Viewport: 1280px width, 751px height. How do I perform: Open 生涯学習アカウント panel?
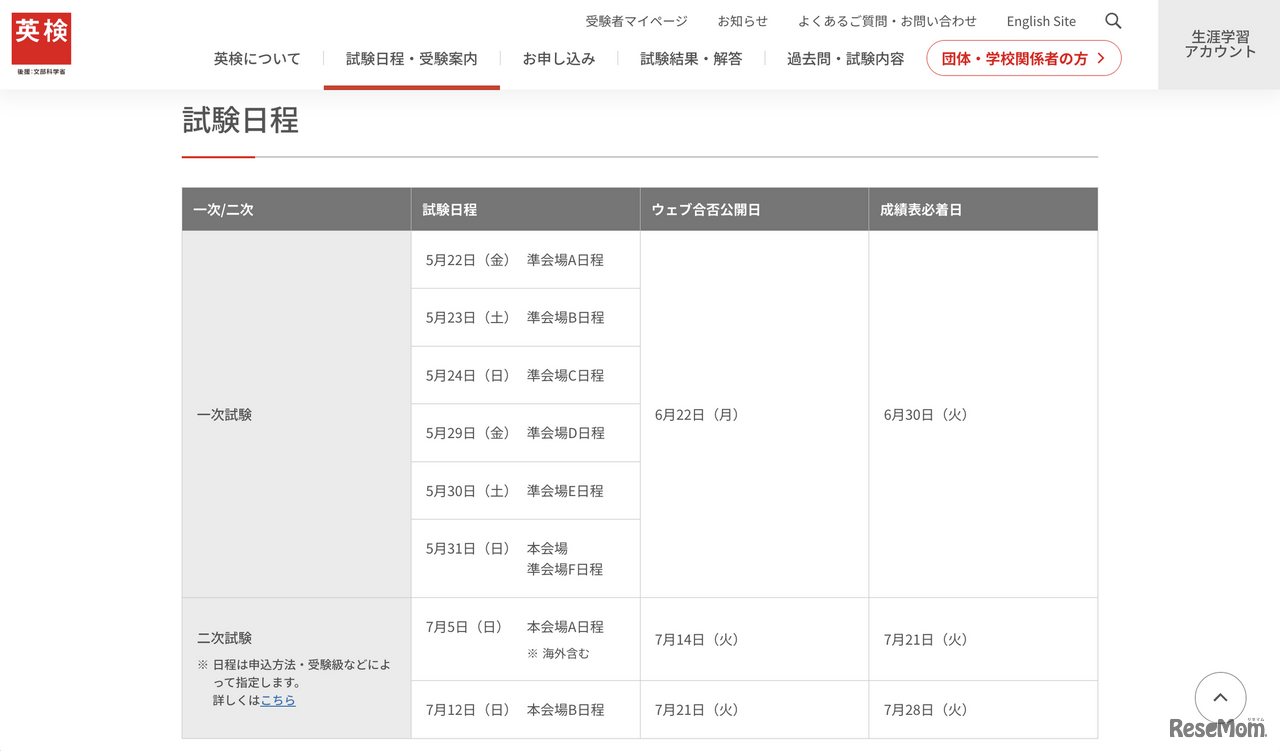(x=1219, y=44)
